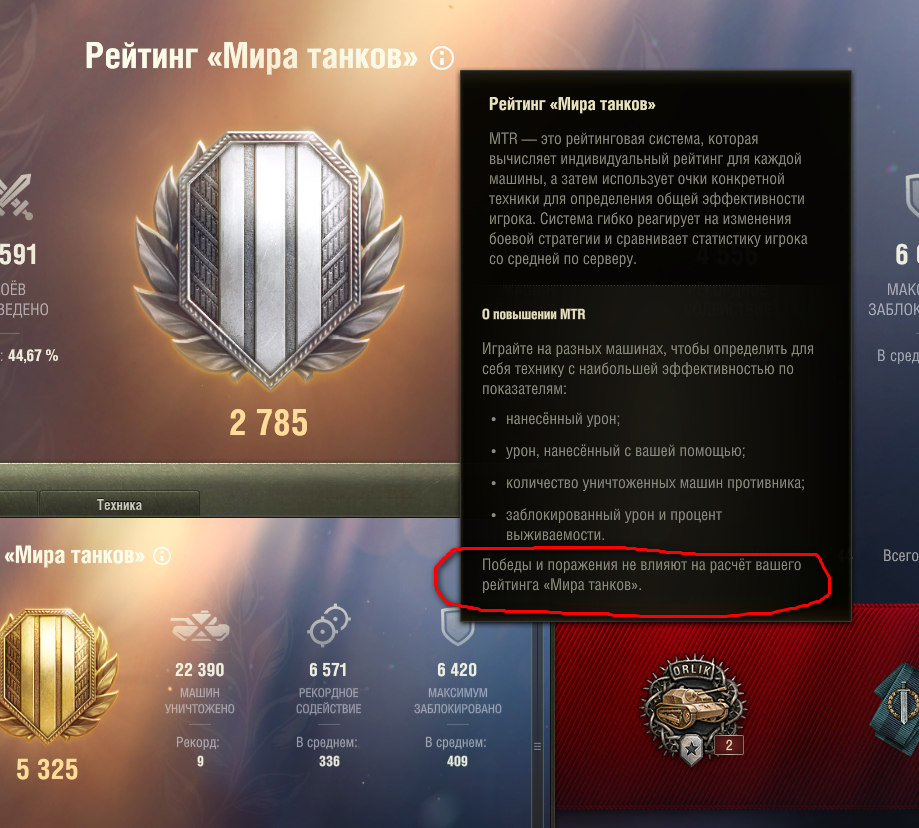919x828 pixels.
Task: Click the partially hidden tab left of Техника
Action: coord(19,505)
